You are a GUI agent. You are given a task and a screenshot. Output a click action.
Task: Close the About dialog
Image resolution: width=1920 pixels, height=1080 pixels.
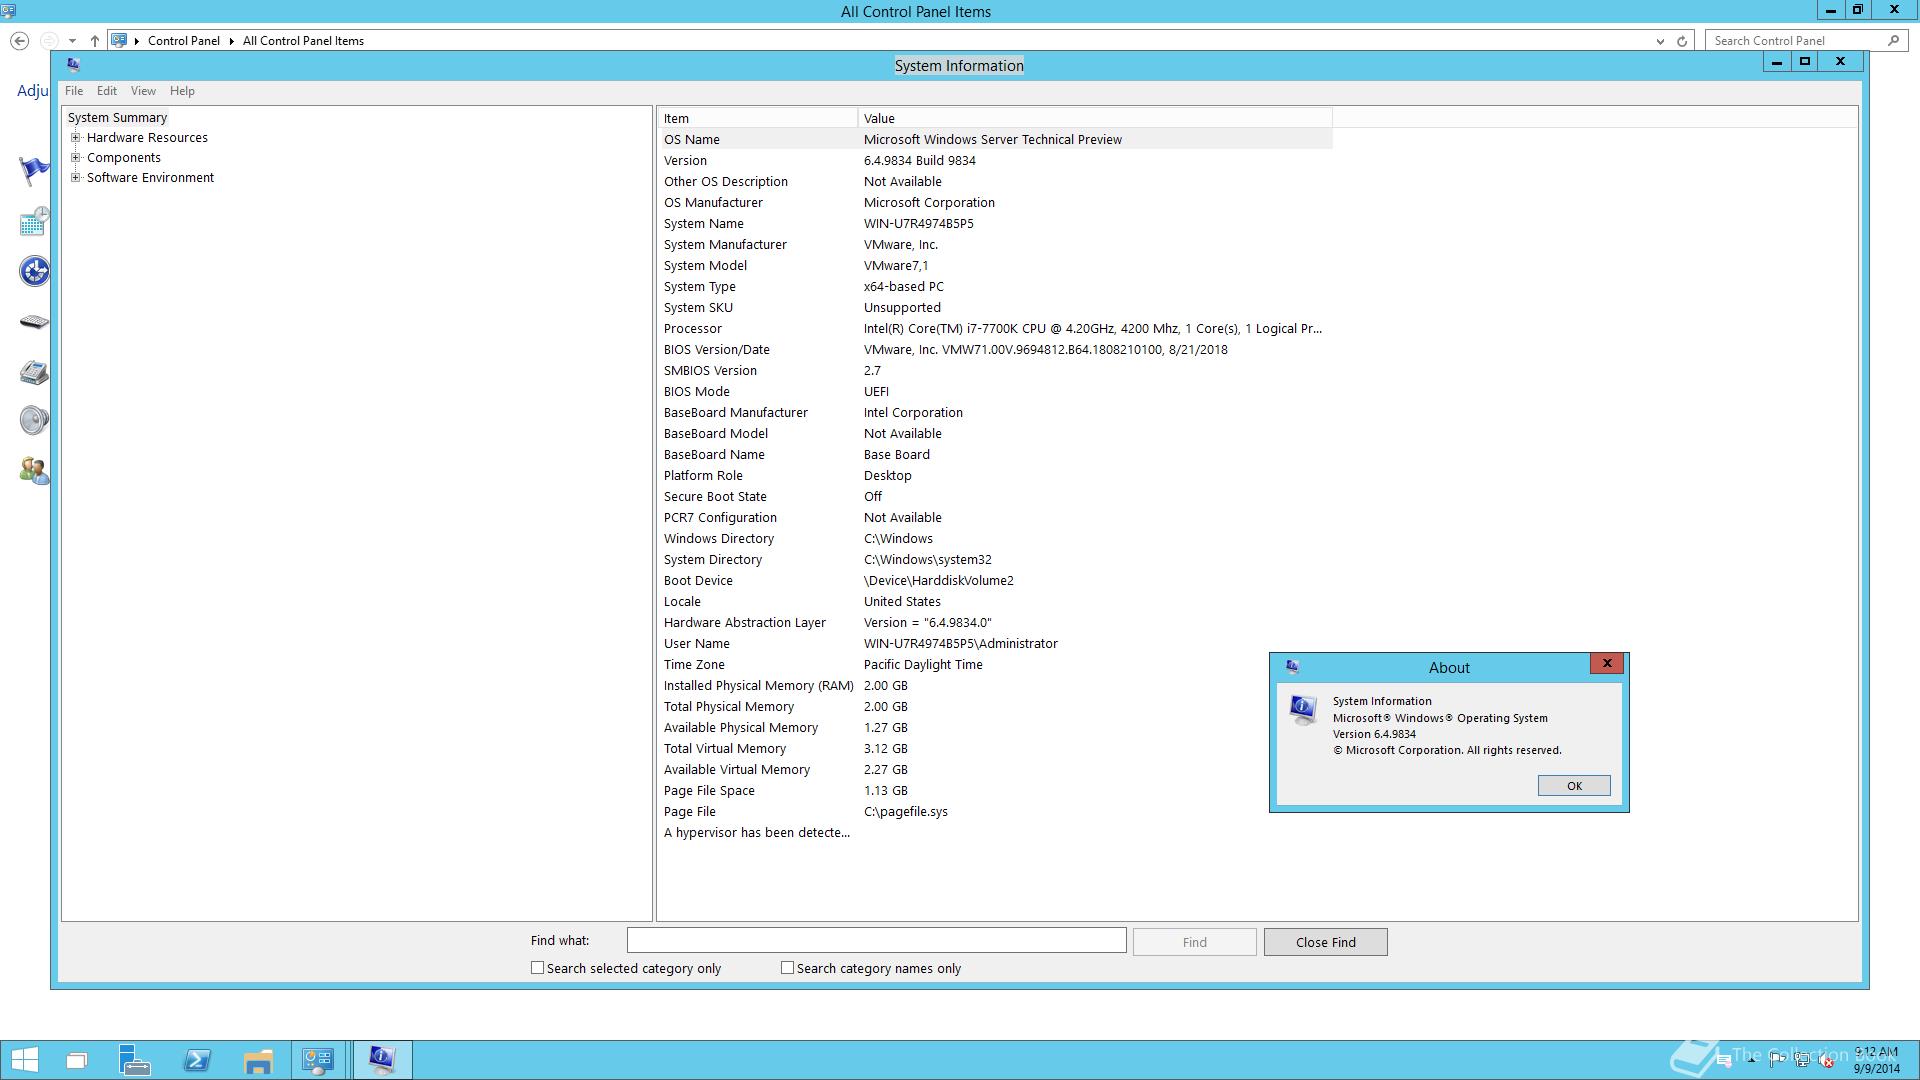click(1607, 663)
